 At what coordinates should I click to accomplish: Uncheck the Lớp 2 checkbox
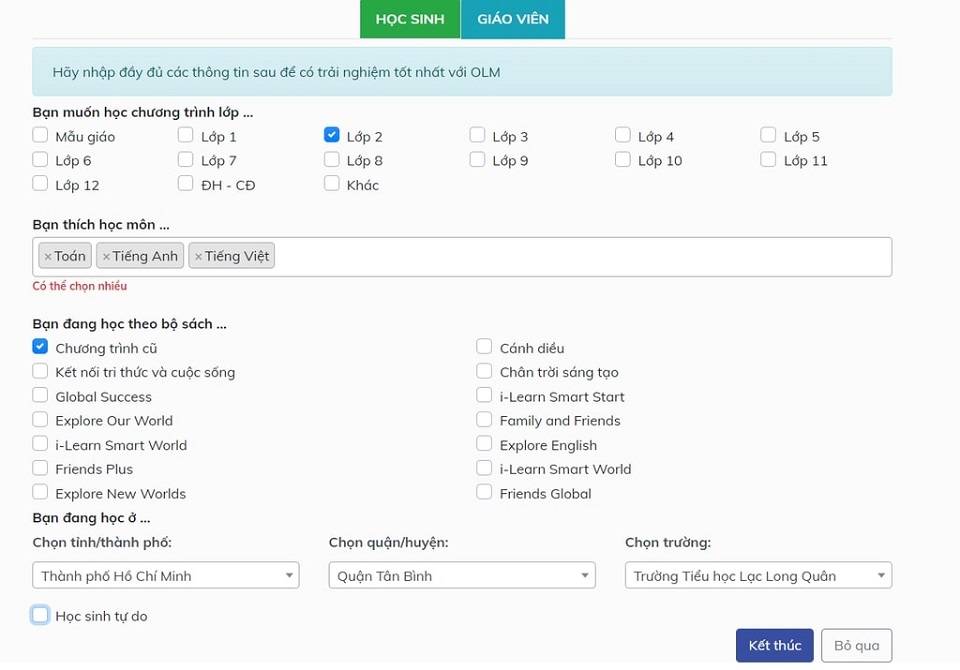coord(332,135)
